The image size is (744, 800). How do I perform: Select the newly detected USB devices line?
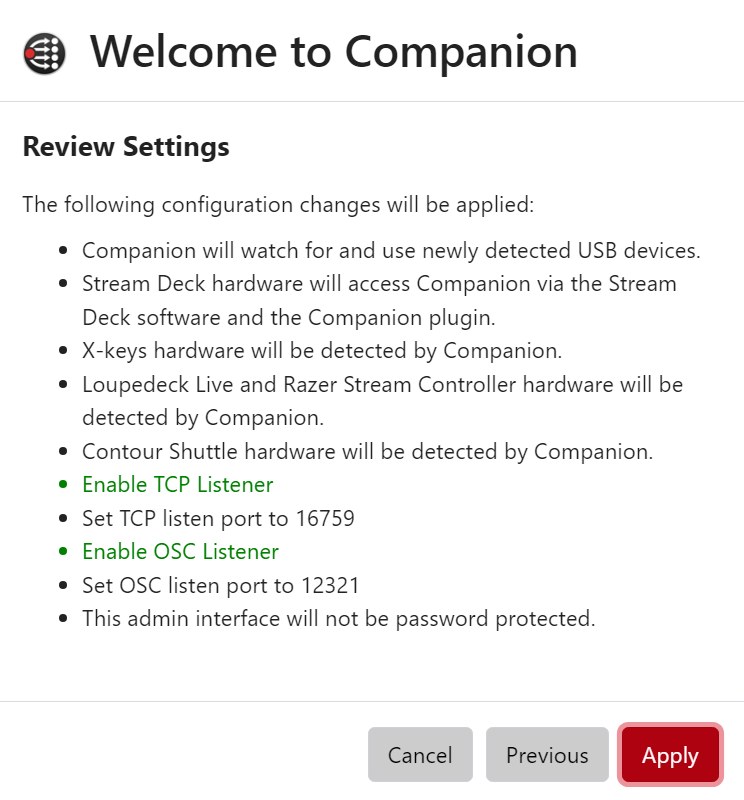(391, 251)
